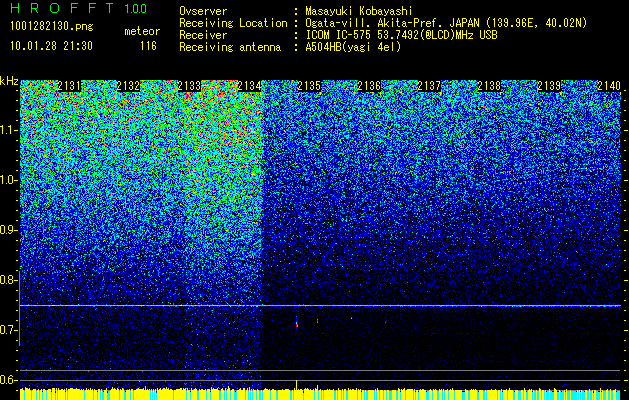Image resolution: width=629 pixels, height=400 pixels.
Task: Click the 0.9 frequency axis label
Action: [x=9, y=230]
